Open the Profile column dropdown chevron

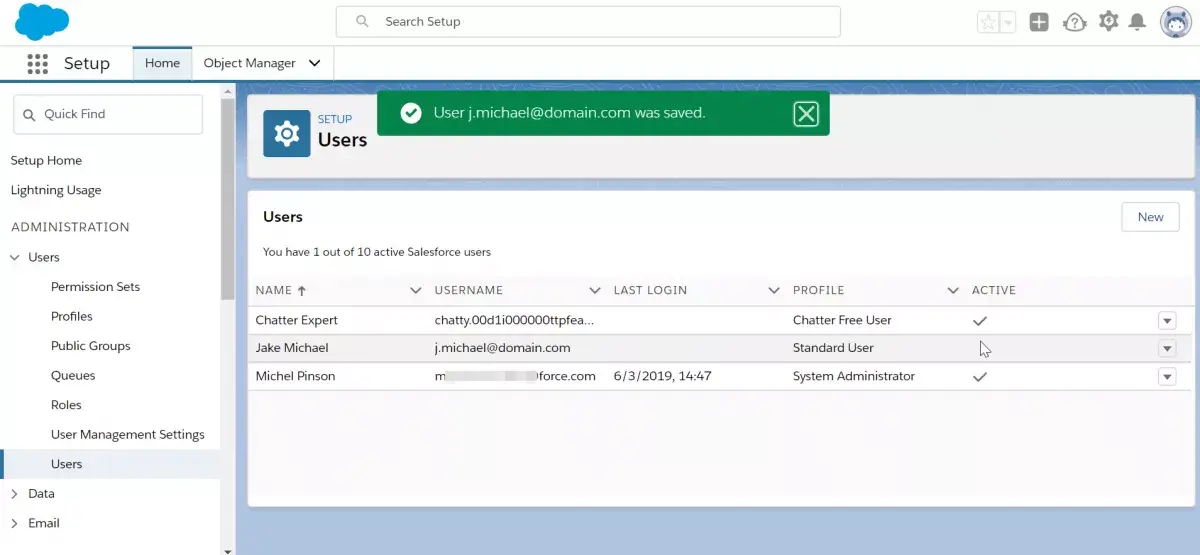pos(953,290)
